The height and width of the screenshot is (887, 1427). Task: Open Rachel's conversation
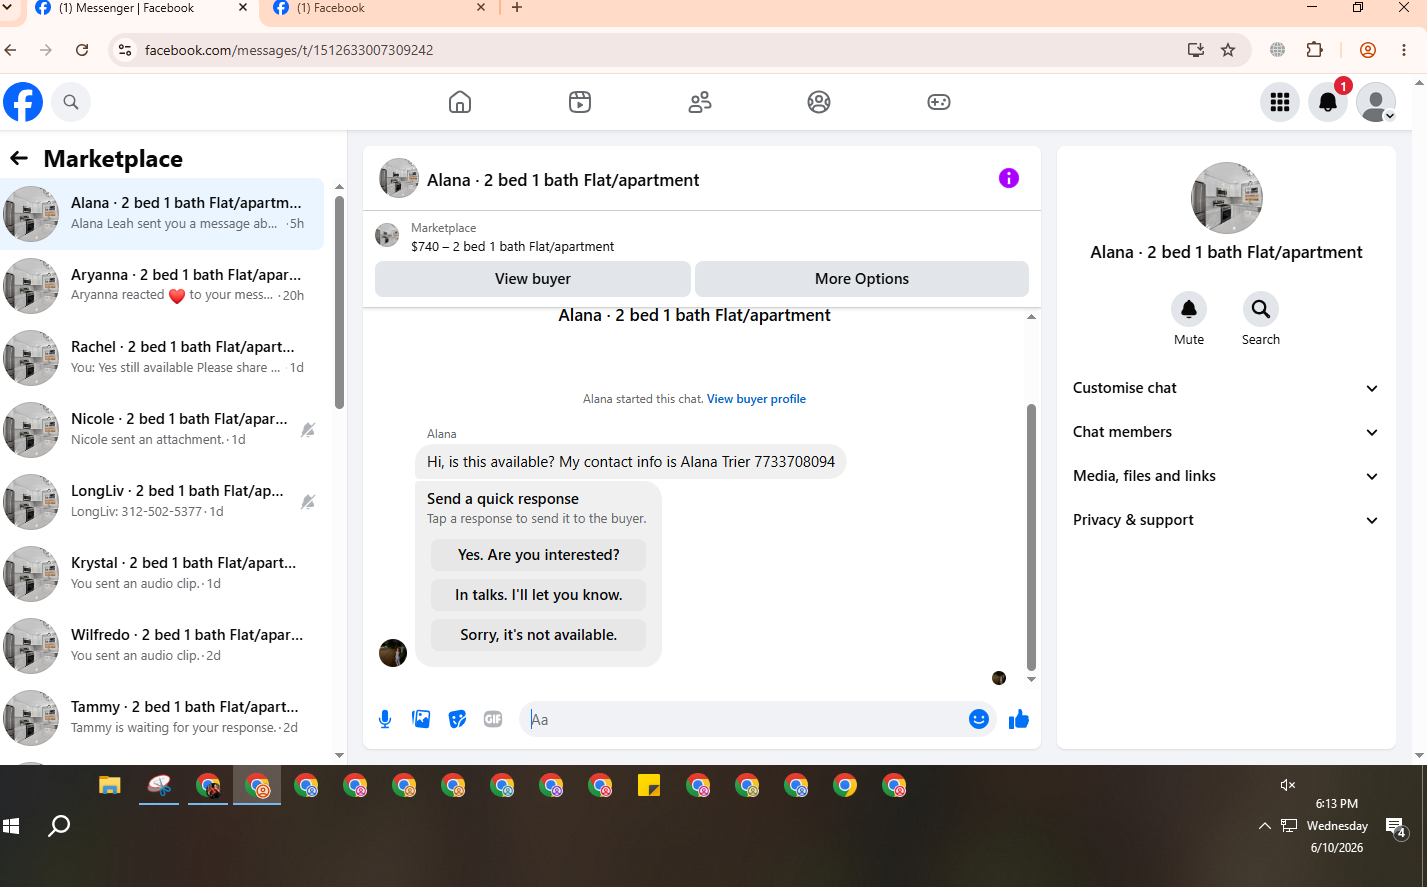pos(162,357)
